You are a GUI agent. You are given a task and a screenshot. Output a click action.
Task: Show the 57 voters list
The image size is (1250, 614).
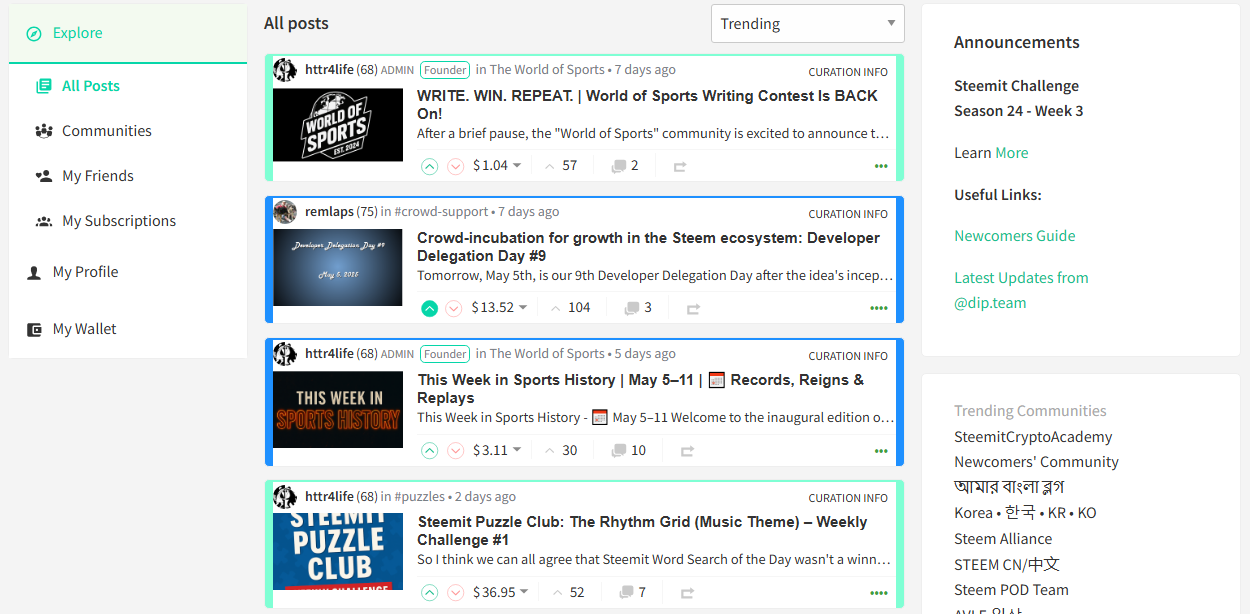[561, 165]
